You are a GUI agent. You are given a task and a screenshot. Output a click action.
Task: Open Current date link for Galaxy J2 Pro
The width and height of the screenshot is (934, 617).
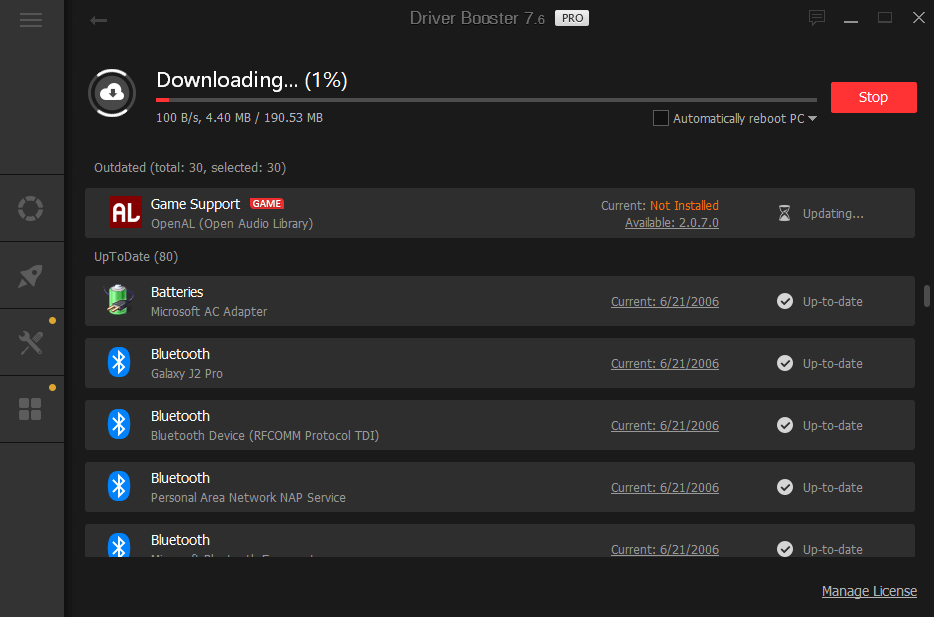click(665, 364)
